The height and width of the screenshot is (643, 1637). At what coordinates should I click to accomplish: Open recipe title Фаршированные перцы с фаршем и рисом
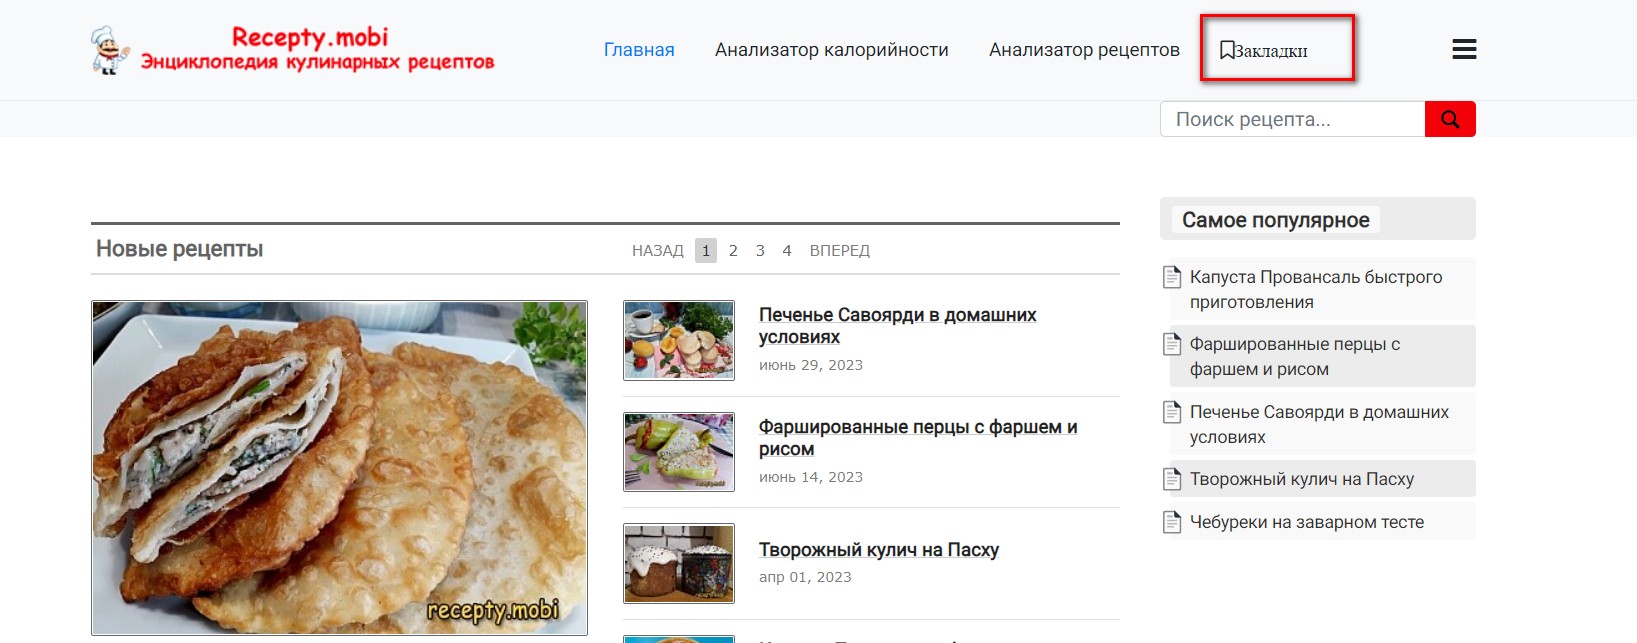click(918, 438)
